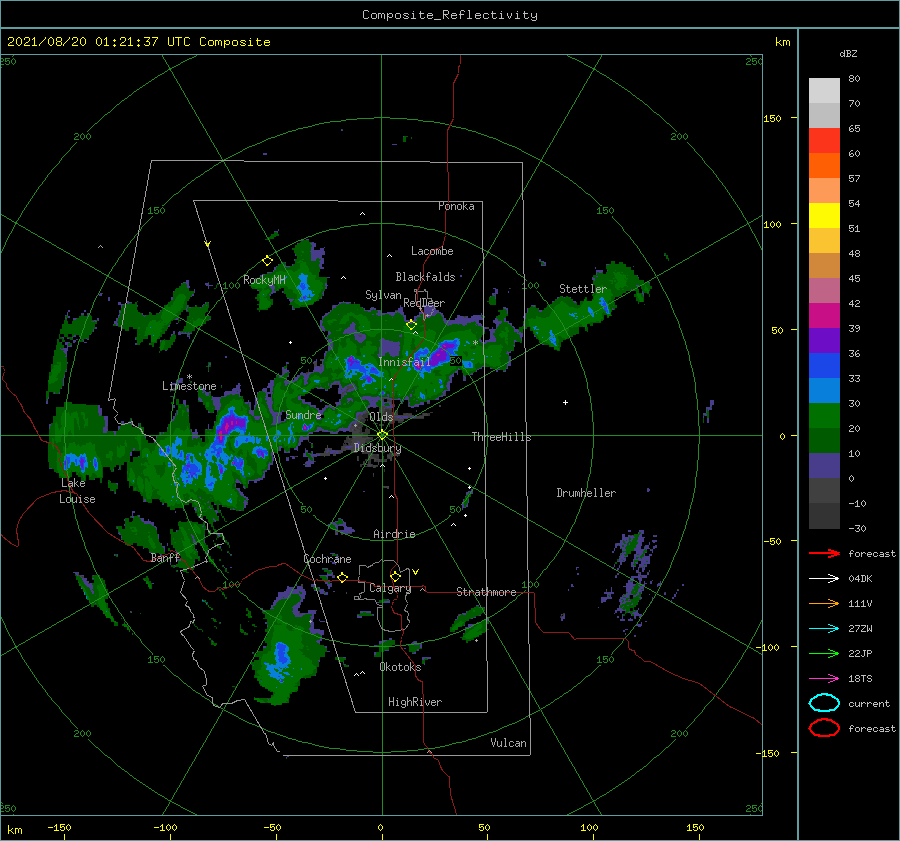Click the current legend text
900x841 pixels.
(869, 704)
